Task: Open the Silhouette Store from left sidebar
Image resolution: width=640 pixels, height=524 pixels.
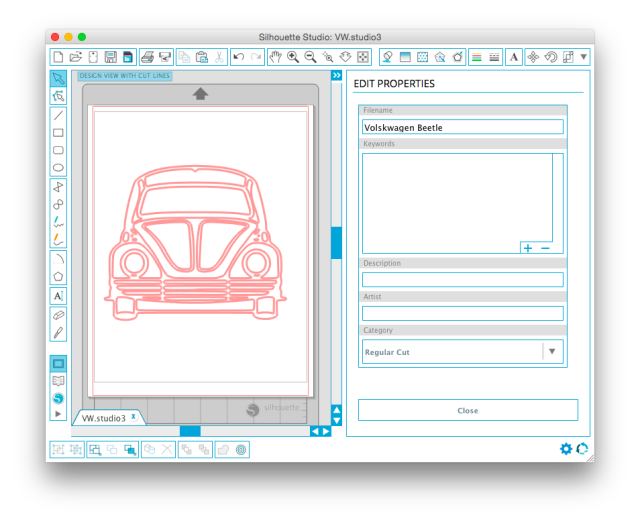Action: click(x=58, y=397)
